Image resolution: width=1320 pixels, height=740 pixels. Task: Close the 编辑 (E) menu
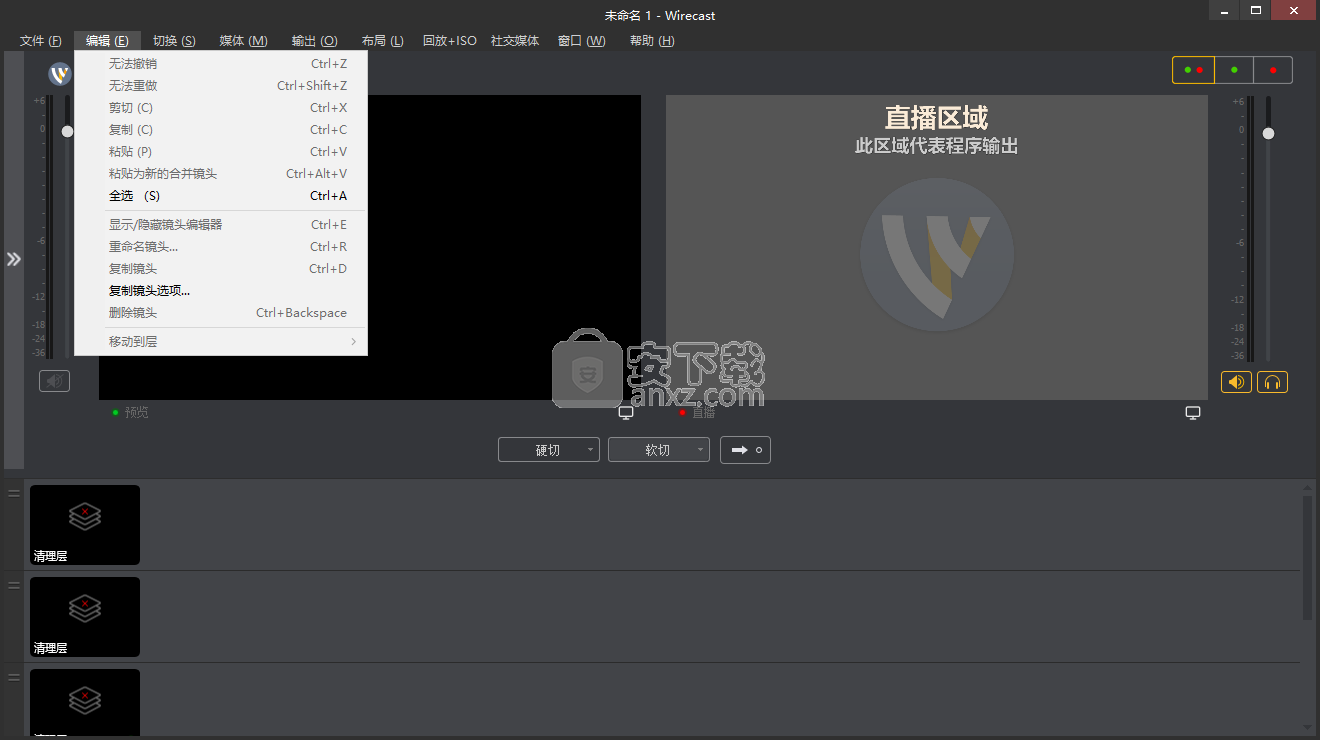[x=107, y=41]
